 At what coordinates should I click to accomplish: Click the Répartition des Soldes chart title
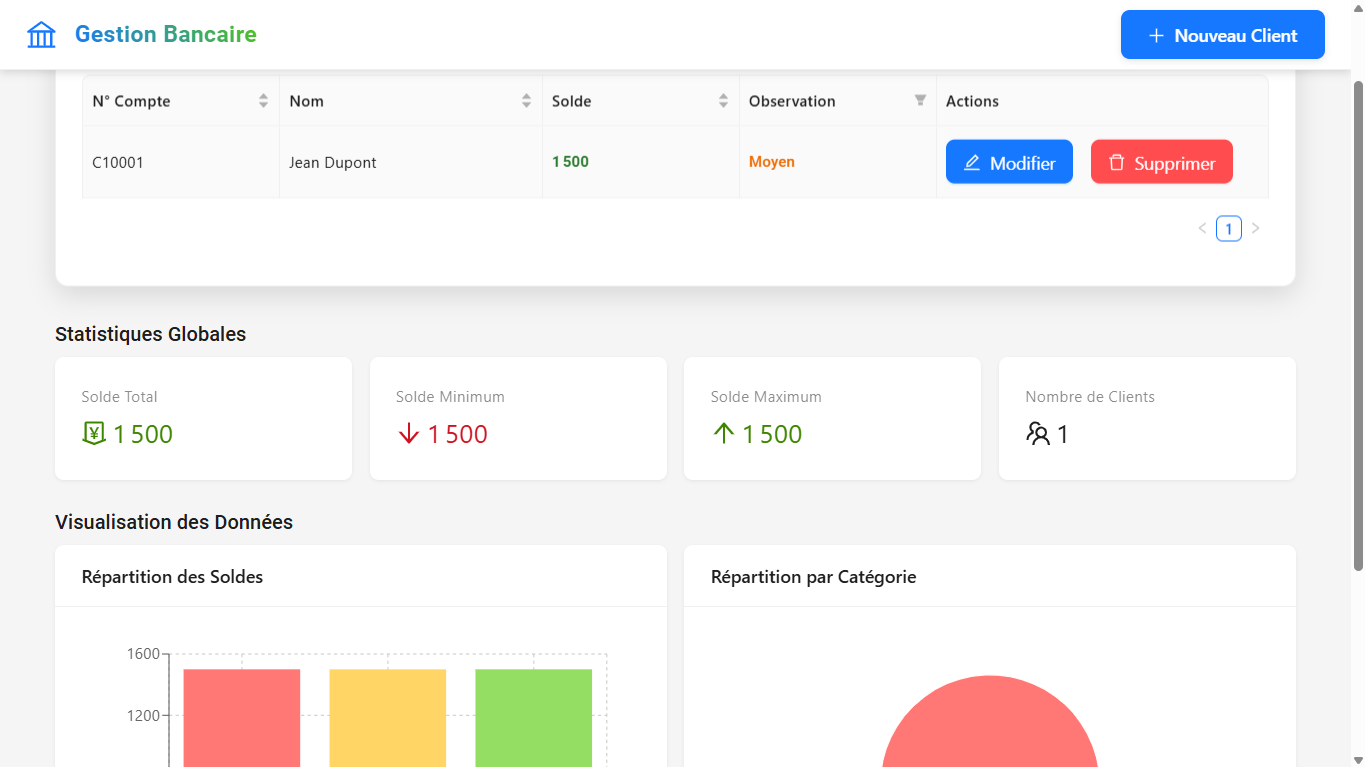pyautogui.click(x=172, y=577)
